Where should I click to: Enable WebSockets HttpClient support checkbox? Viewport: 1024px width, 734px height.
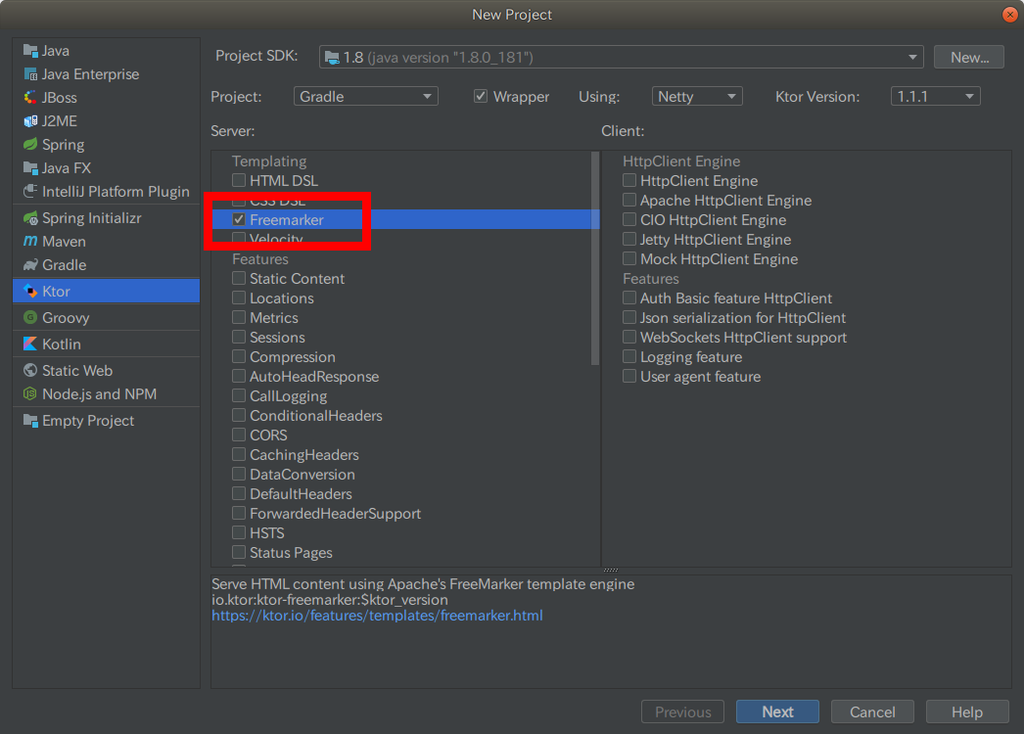[630, 337]
